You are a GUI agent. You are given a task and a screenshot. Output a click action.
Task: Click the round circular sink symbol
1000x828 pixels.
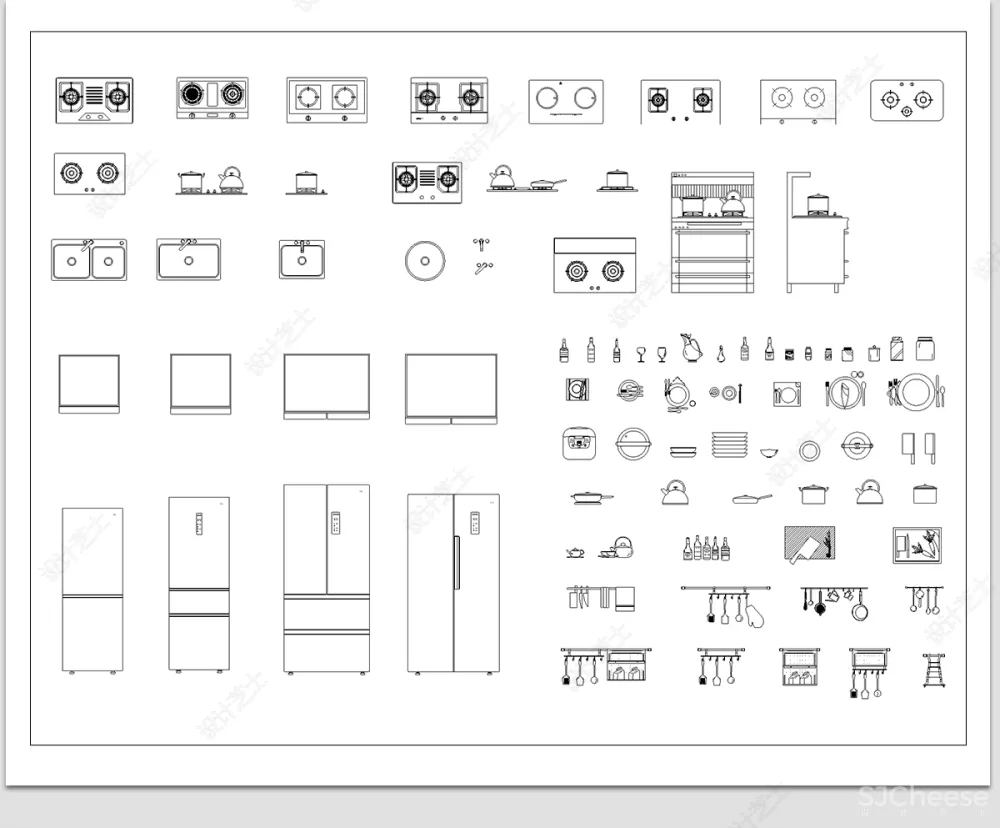pyautogui.click(x=425, y=262)
